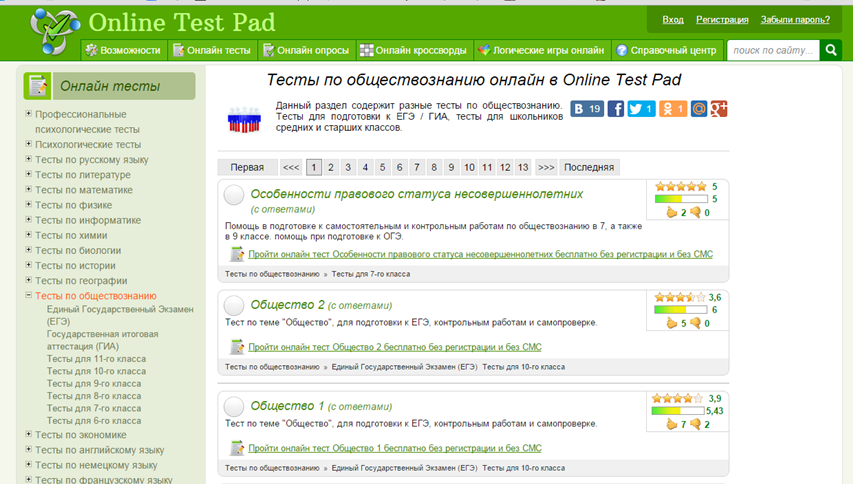This screenshot has width=853, height=484.
Task: Expand Психологические тесты category
Action: click(x=28, y=144)
